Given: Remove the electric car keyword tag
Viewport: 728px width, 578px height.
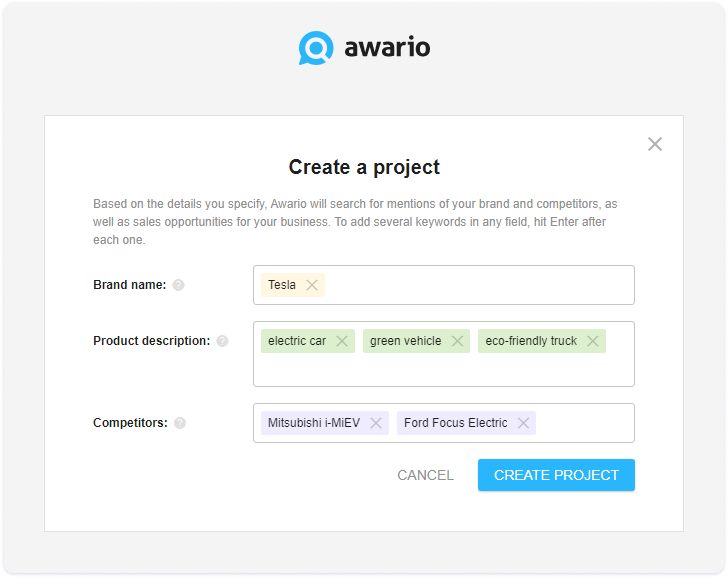Looking at the screenshot, I should tap(342, 341).
